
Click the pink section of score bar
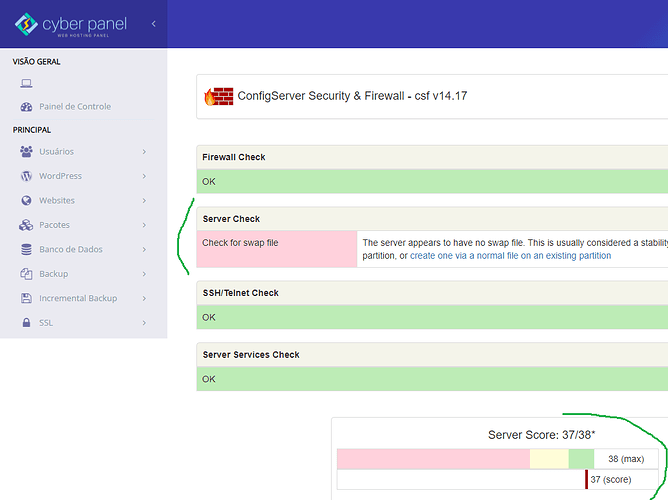tap(433, 459)
